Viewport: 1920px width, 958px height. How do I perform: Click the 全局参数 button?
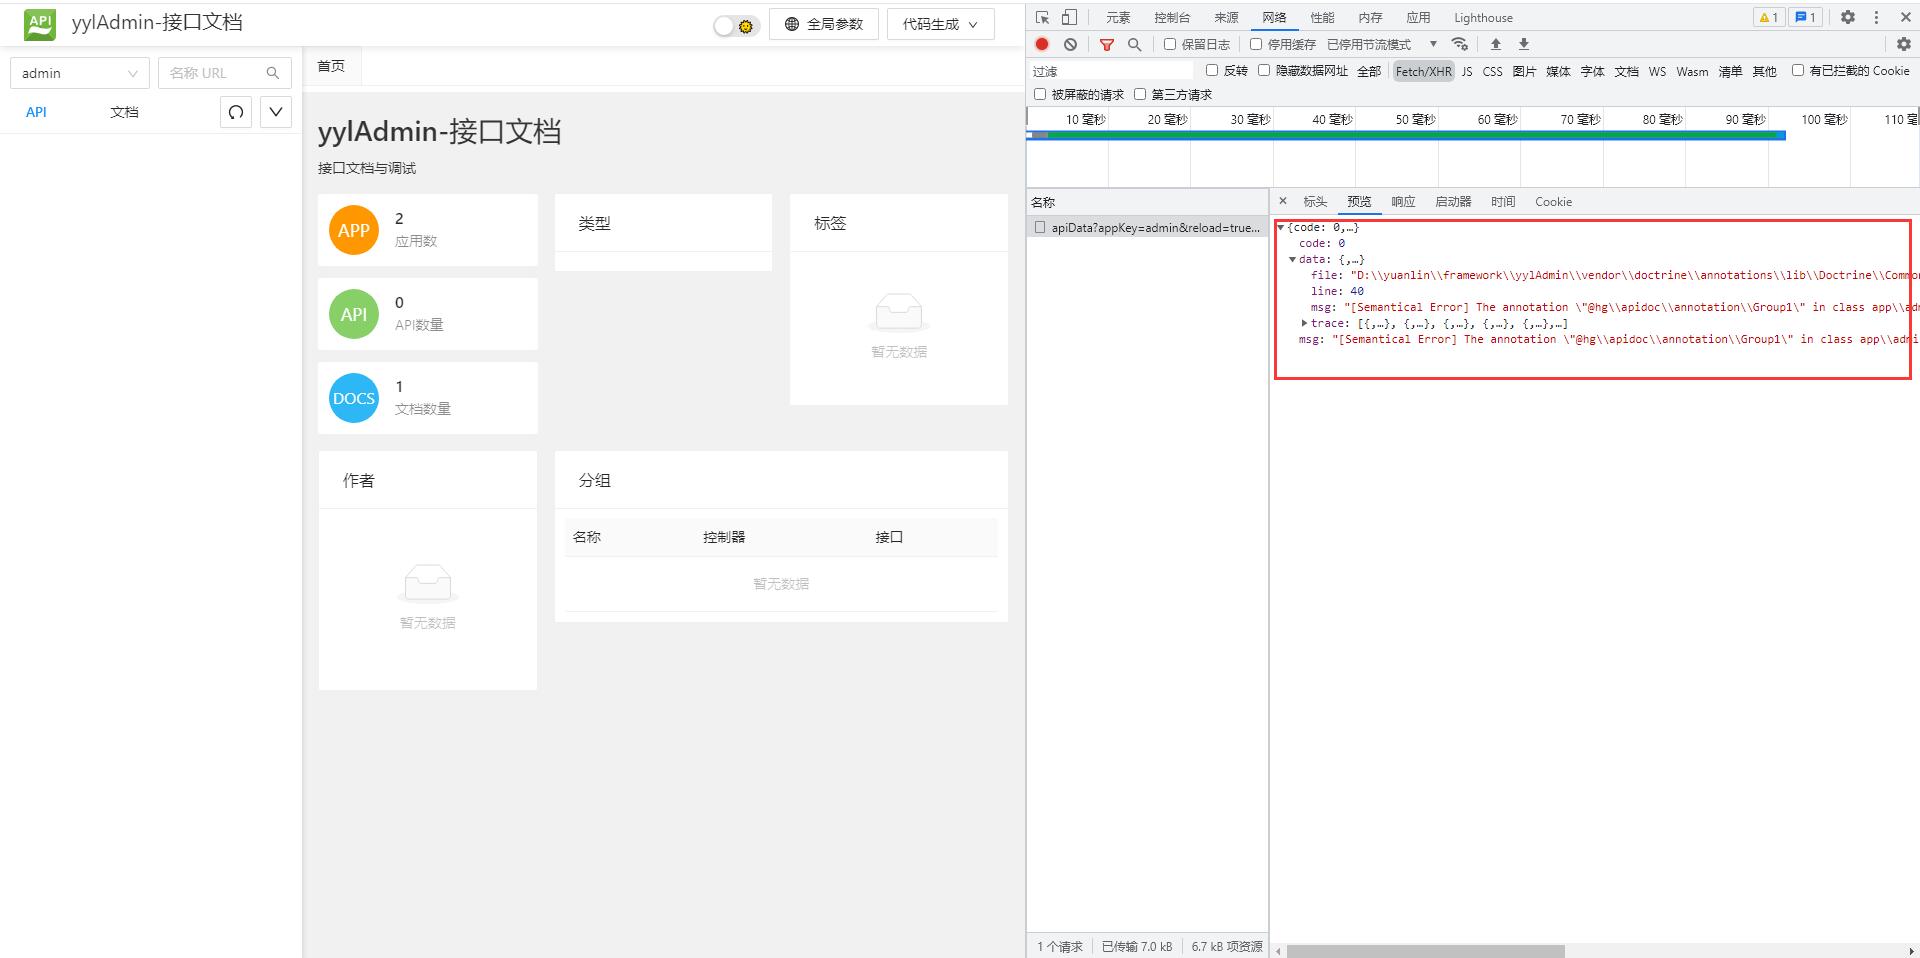(823, 24)
